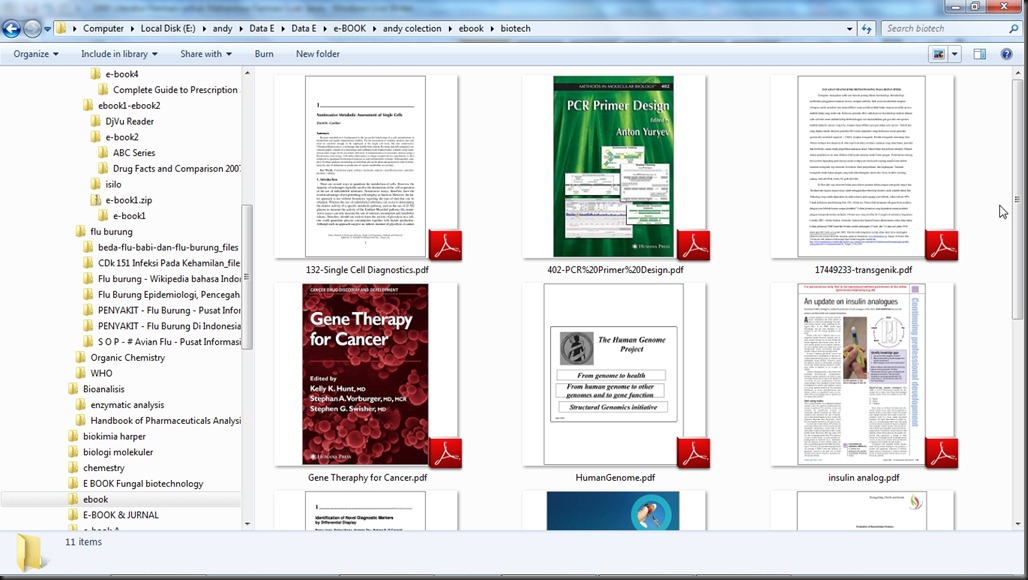Viewport: 1028px width, 580px height.
Task: Click the chemestry folder icon
Action: (73, 467)
